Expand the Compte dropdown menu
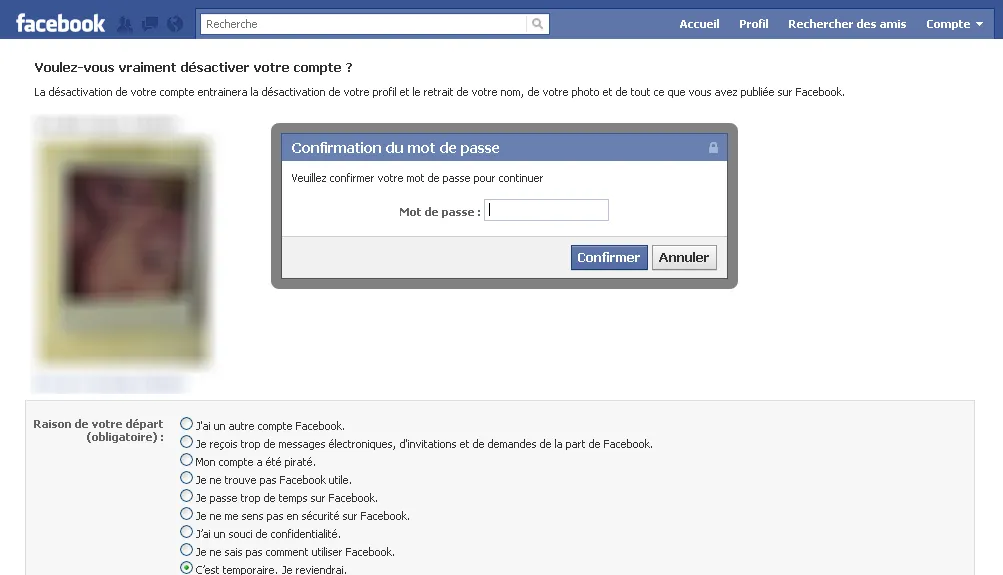This screenshot has height=575, width=1003. [x=954, y=24]
